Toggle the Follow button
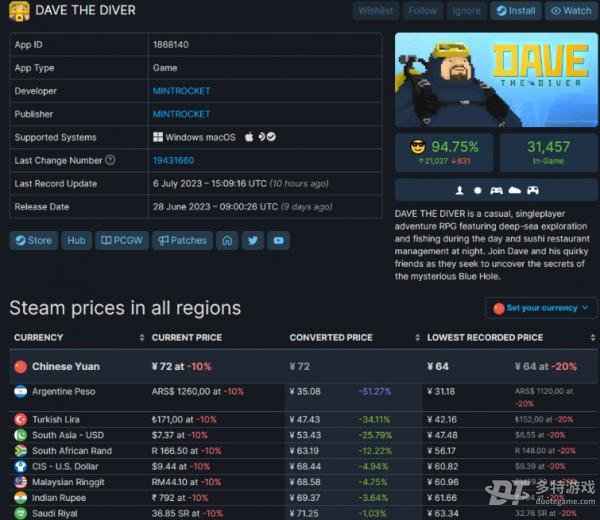Viewport: 600px width, 520px height. tap(422, 11)
